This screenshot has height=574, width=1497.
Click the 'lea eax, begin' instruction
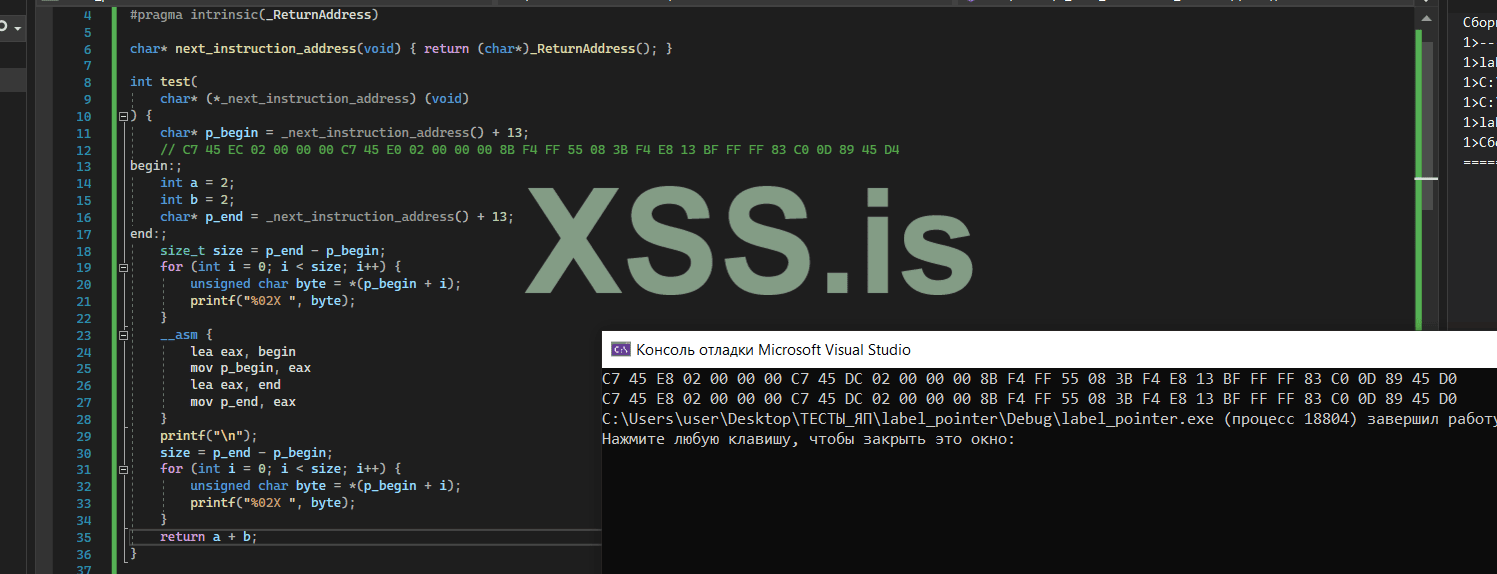coord(243,352)
